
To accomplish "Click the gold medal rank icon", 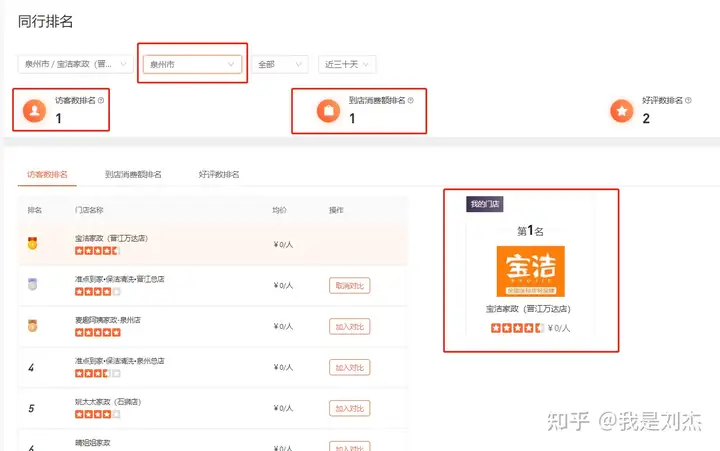I will click(x=32, y=243).
